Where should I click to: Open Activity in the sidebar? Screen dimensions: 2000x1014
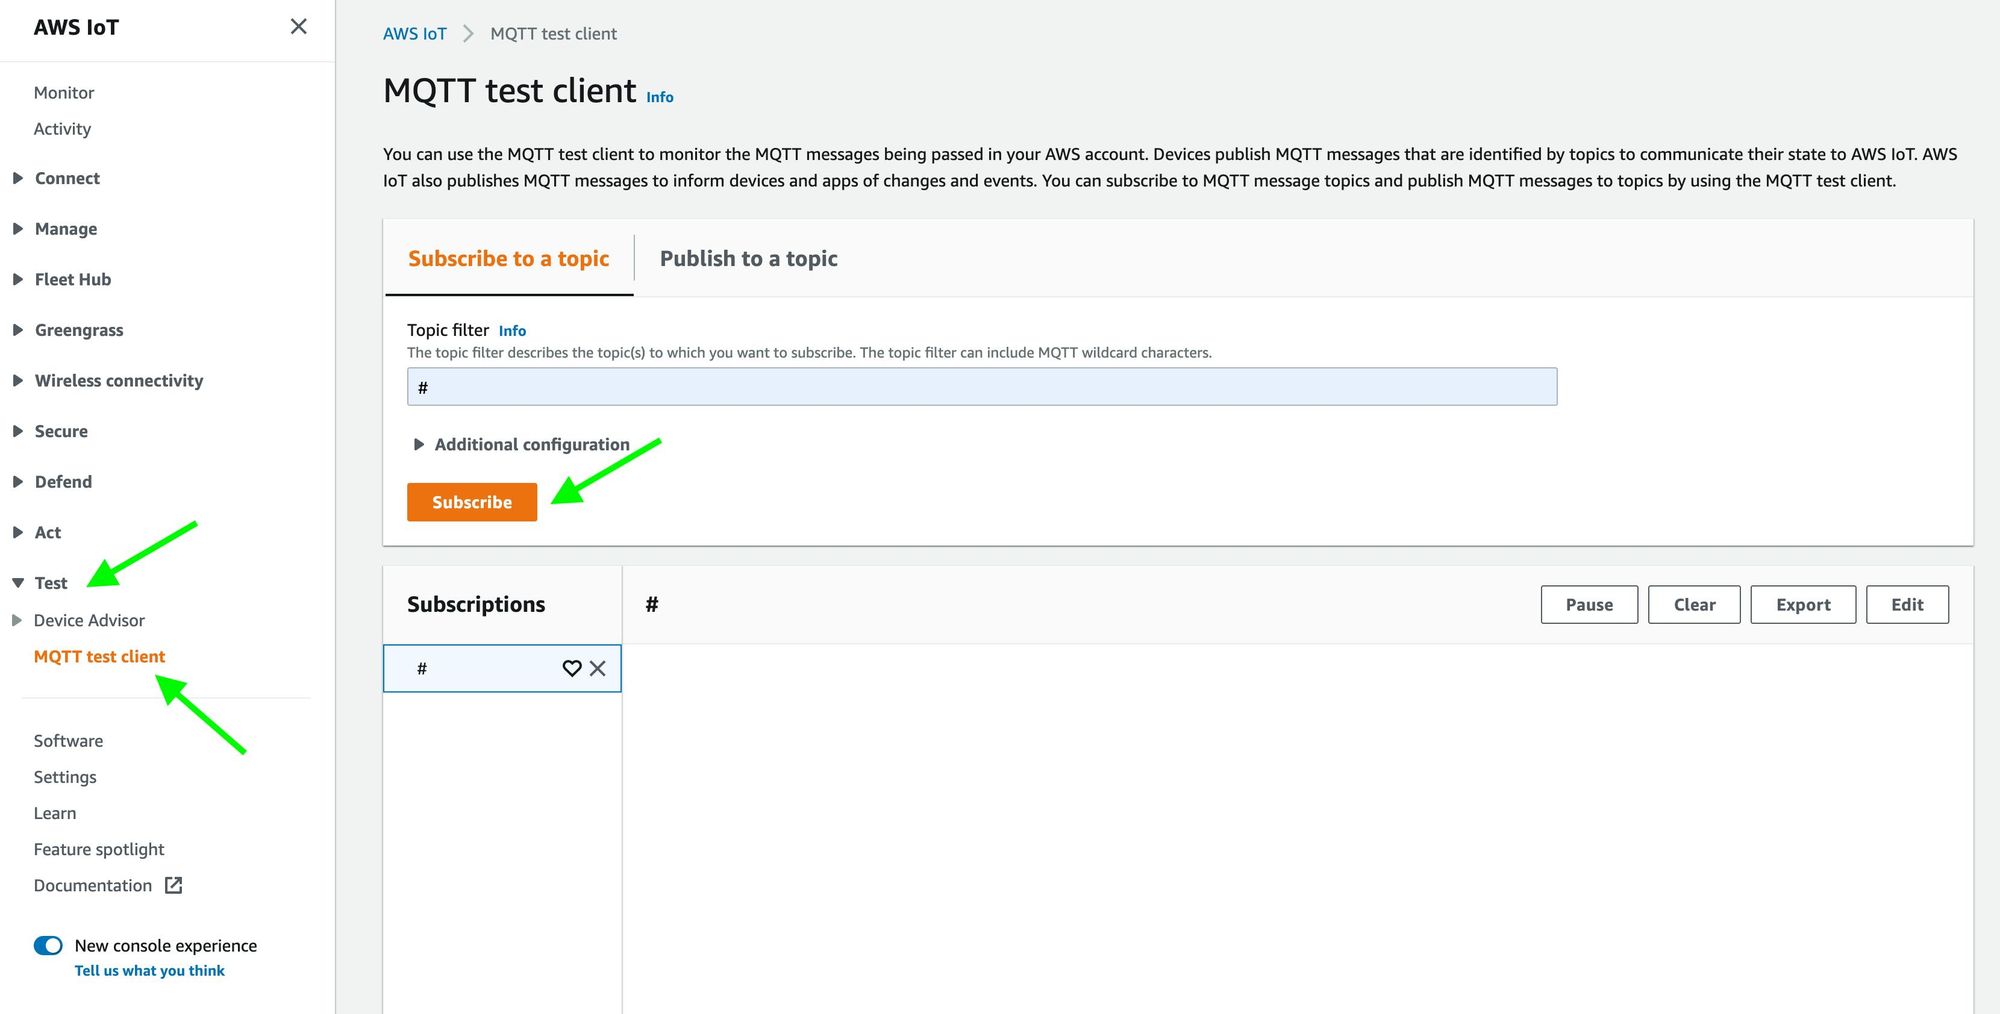62,129
